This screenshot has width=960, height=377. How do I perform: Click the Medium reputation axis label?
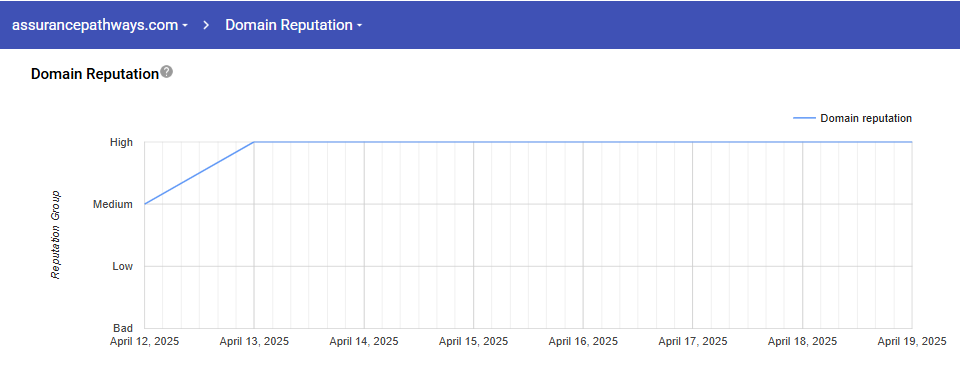113,204
